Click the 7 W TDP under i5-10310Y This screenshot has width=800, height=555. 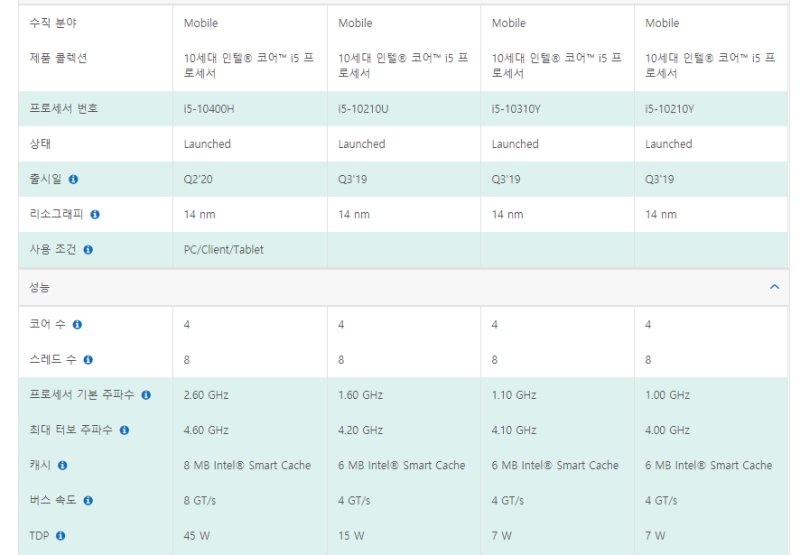click(x=502, y=536)
